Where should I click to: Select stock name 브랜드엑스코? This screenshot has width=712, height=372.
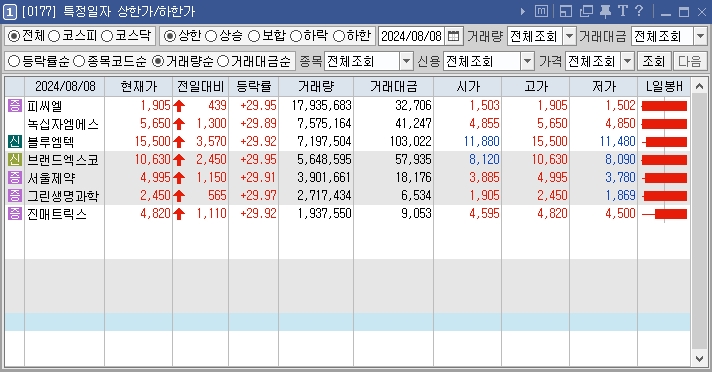tap(63, 160)
